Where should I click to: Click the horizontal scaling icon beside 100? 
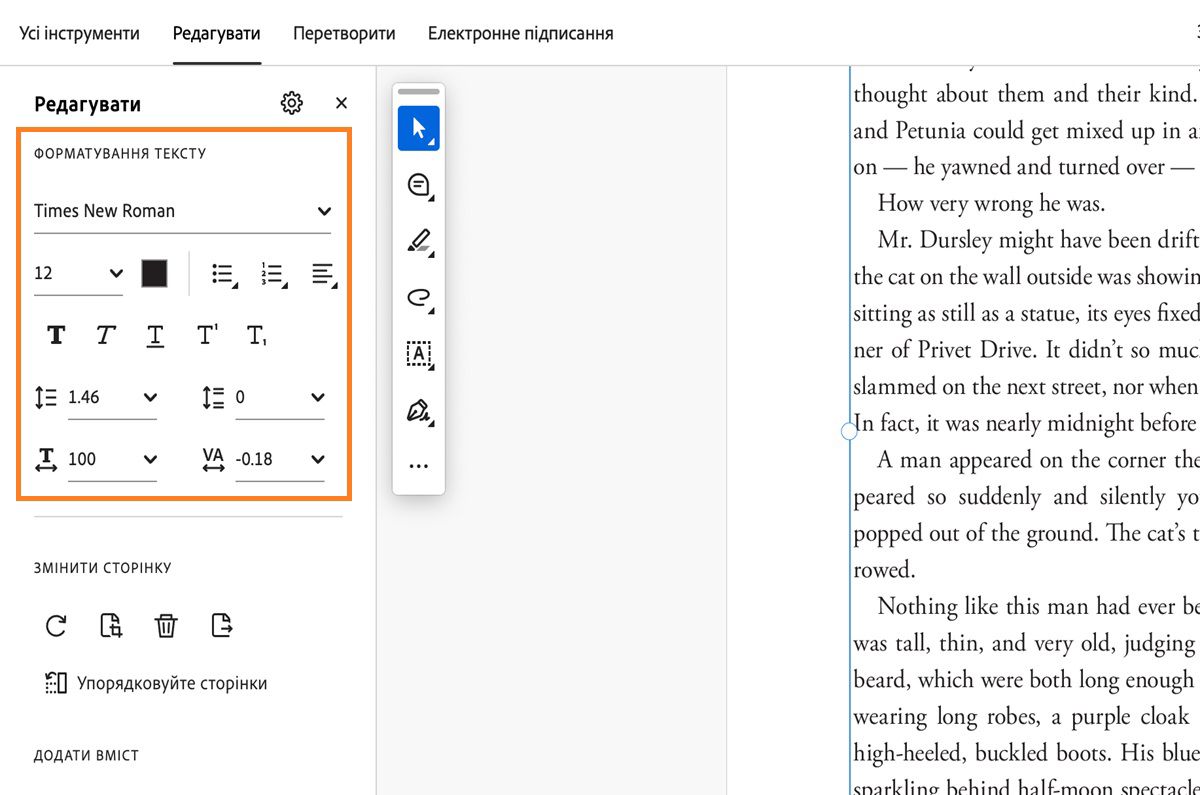[x=46, y=459]
